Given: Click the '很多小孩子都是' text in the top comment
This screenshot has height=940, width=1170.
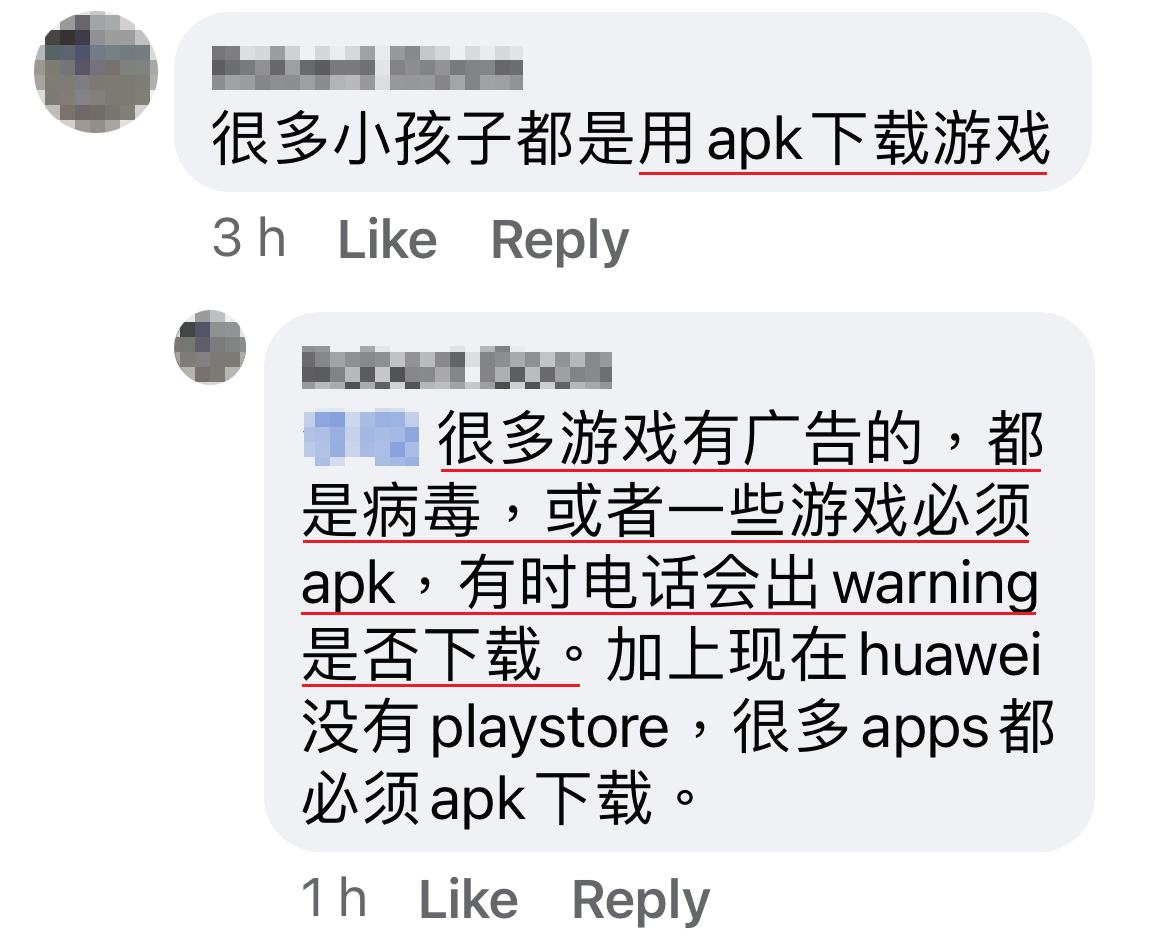Looking at the screenshot, I should (424, 139).
